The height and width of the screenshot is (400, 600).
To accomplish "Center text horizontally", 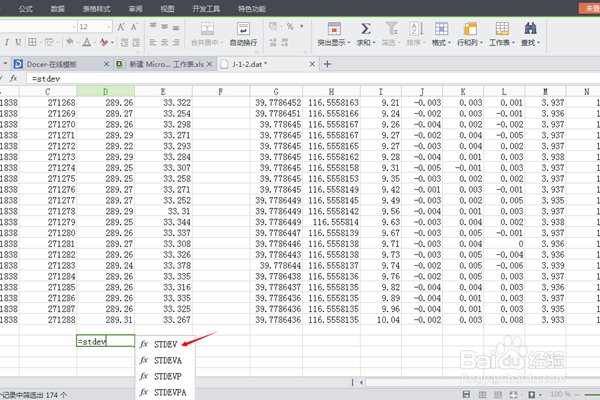I will (x=165, y=42).
